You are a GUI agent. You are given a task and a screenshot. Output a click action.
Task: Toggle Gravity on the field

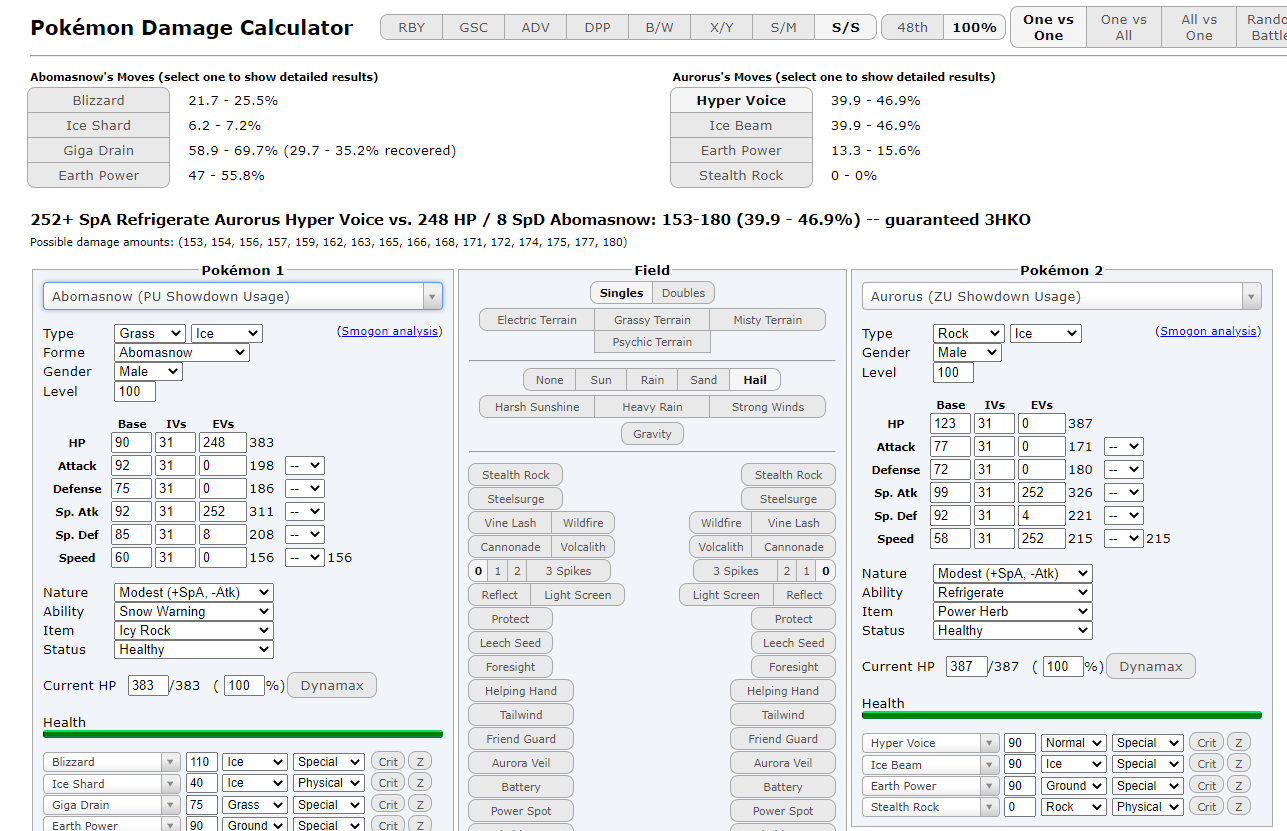(x=652, y=434)
